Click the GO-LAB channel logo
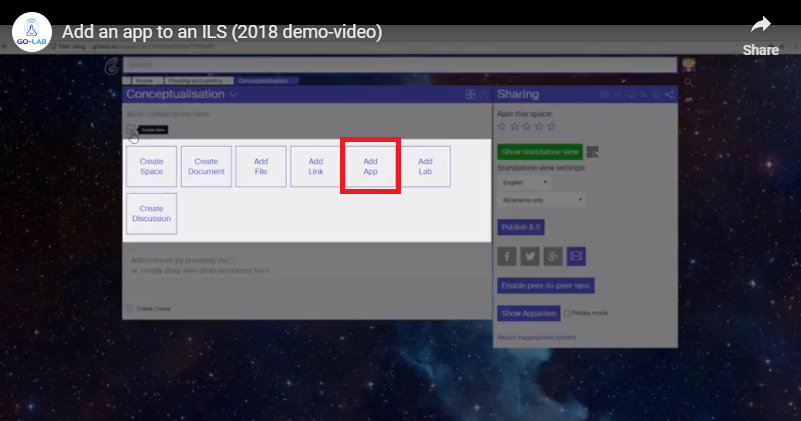The height and width of the screenshot is (421, 801). 32,33
